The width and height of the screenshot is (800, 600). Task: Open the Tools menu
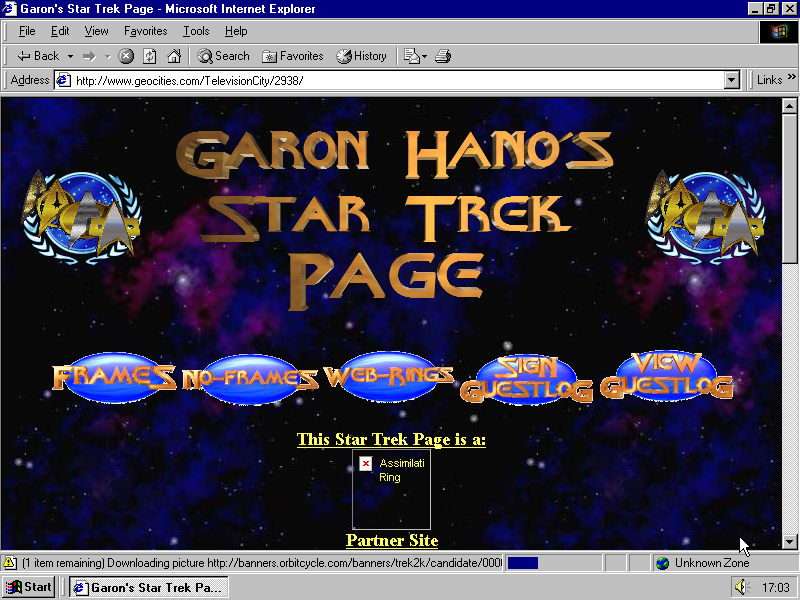(x=196, y=31)
